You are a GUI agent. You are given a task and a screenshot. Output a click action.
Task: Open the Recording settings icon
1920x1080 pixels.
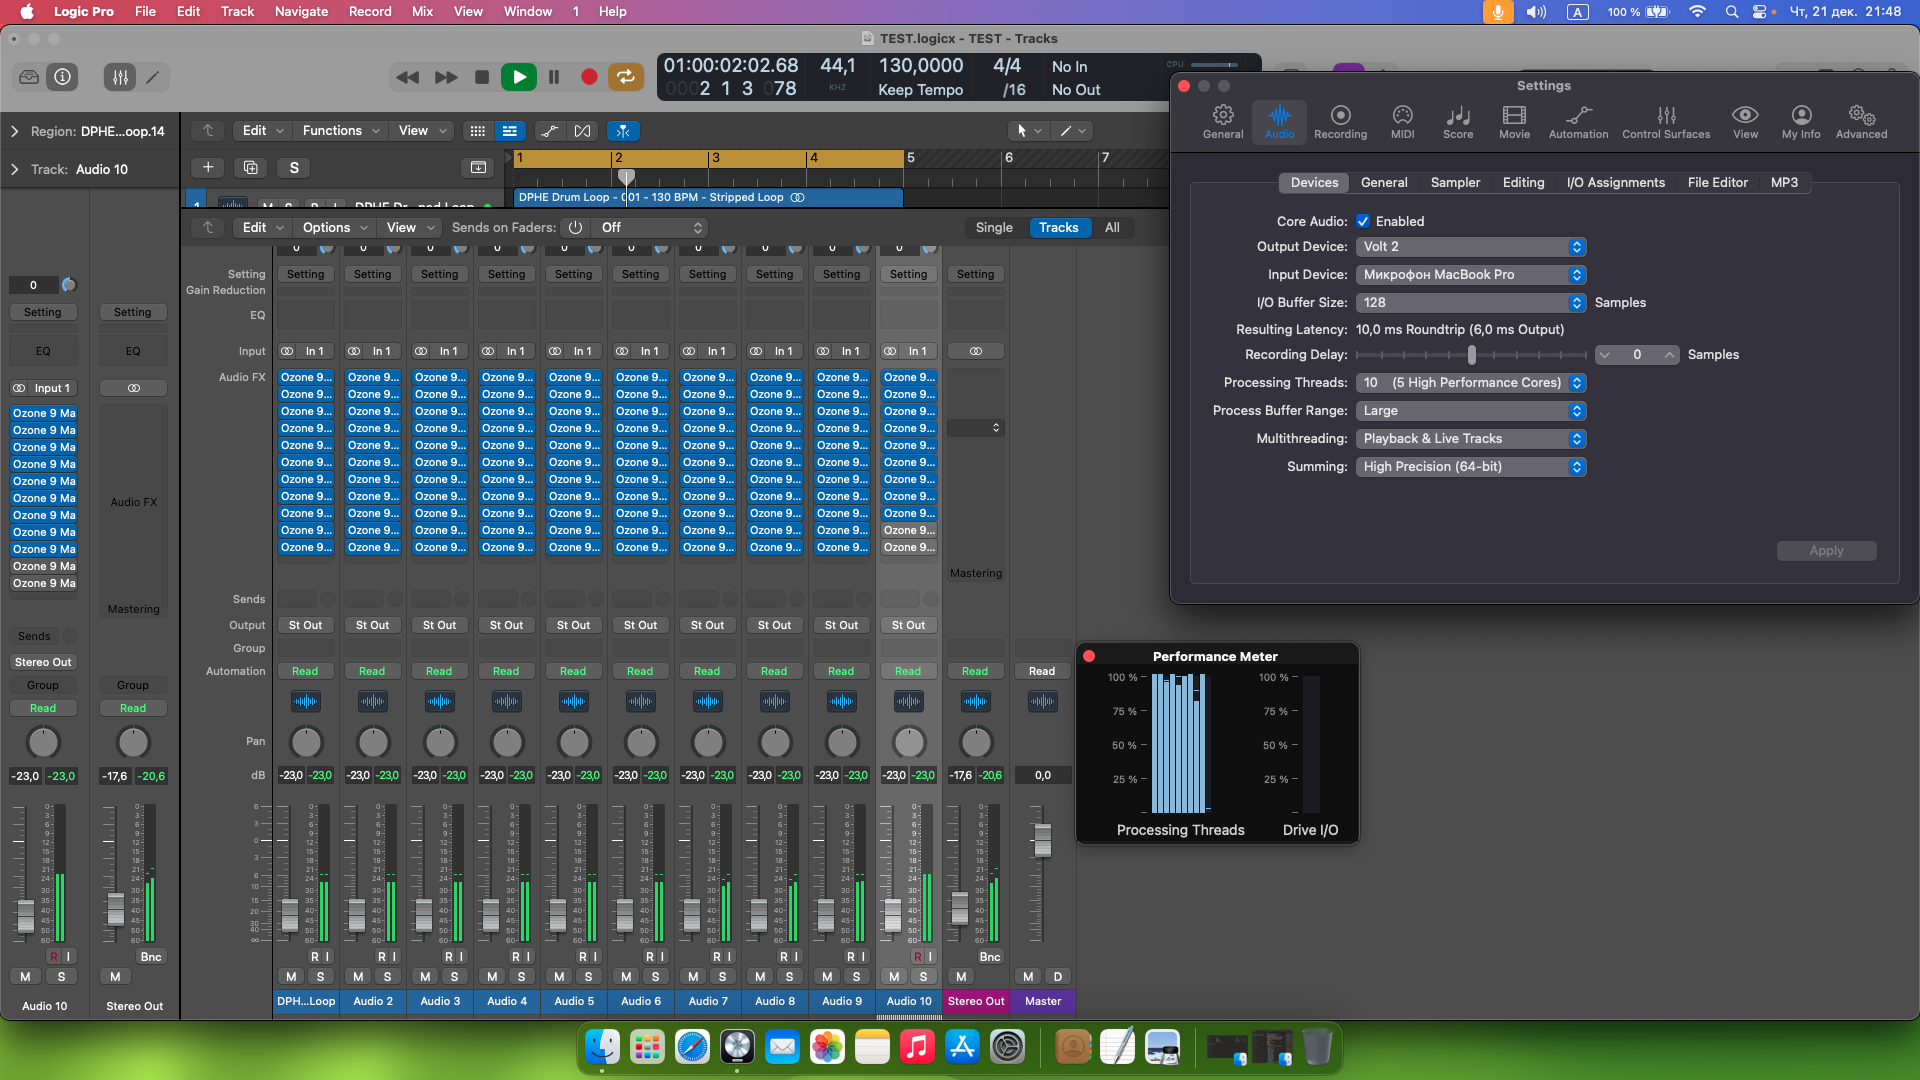pos(1340,122)
